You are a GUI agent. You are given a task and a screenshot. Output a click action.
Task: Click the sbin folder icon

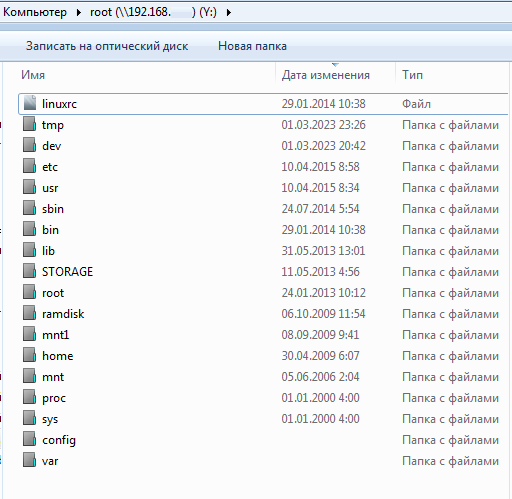[30, 208]
